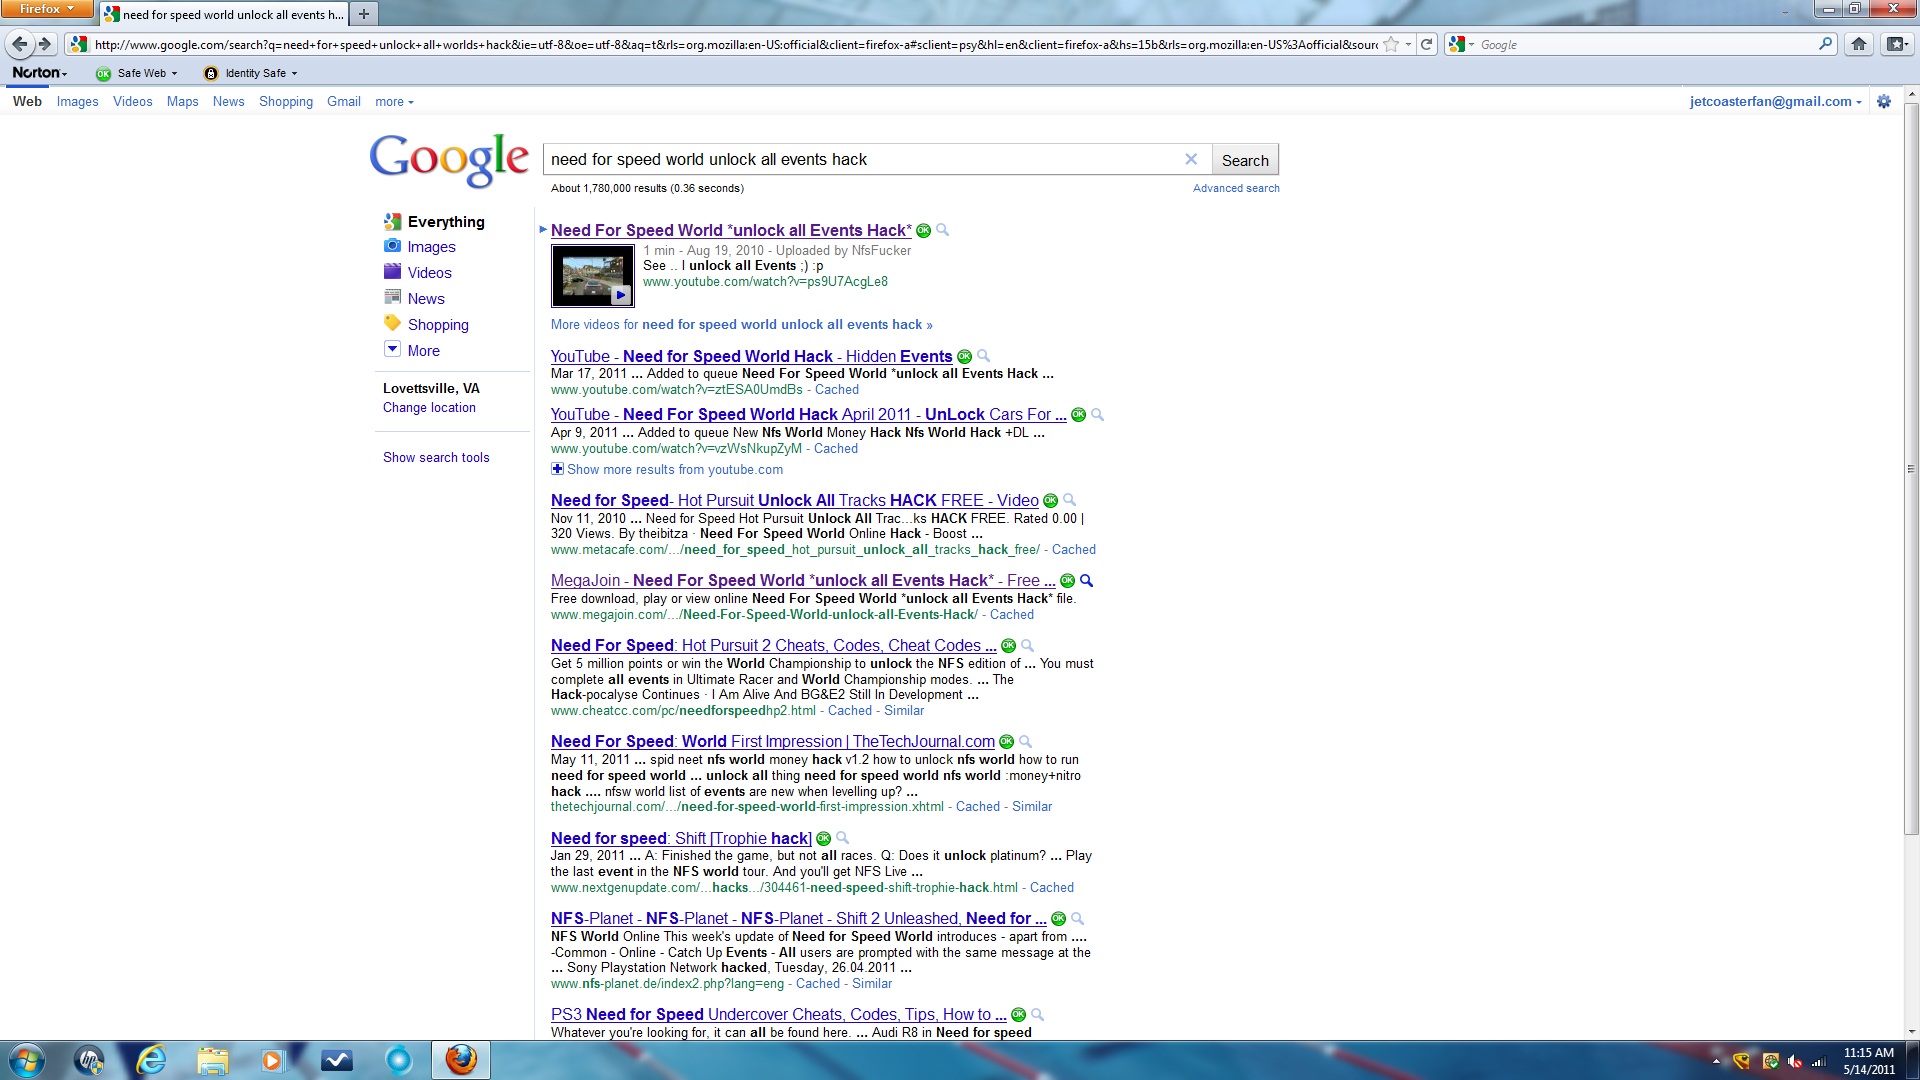
Task: Click the volume icon in system tray
Action: pos(1795,1061)
